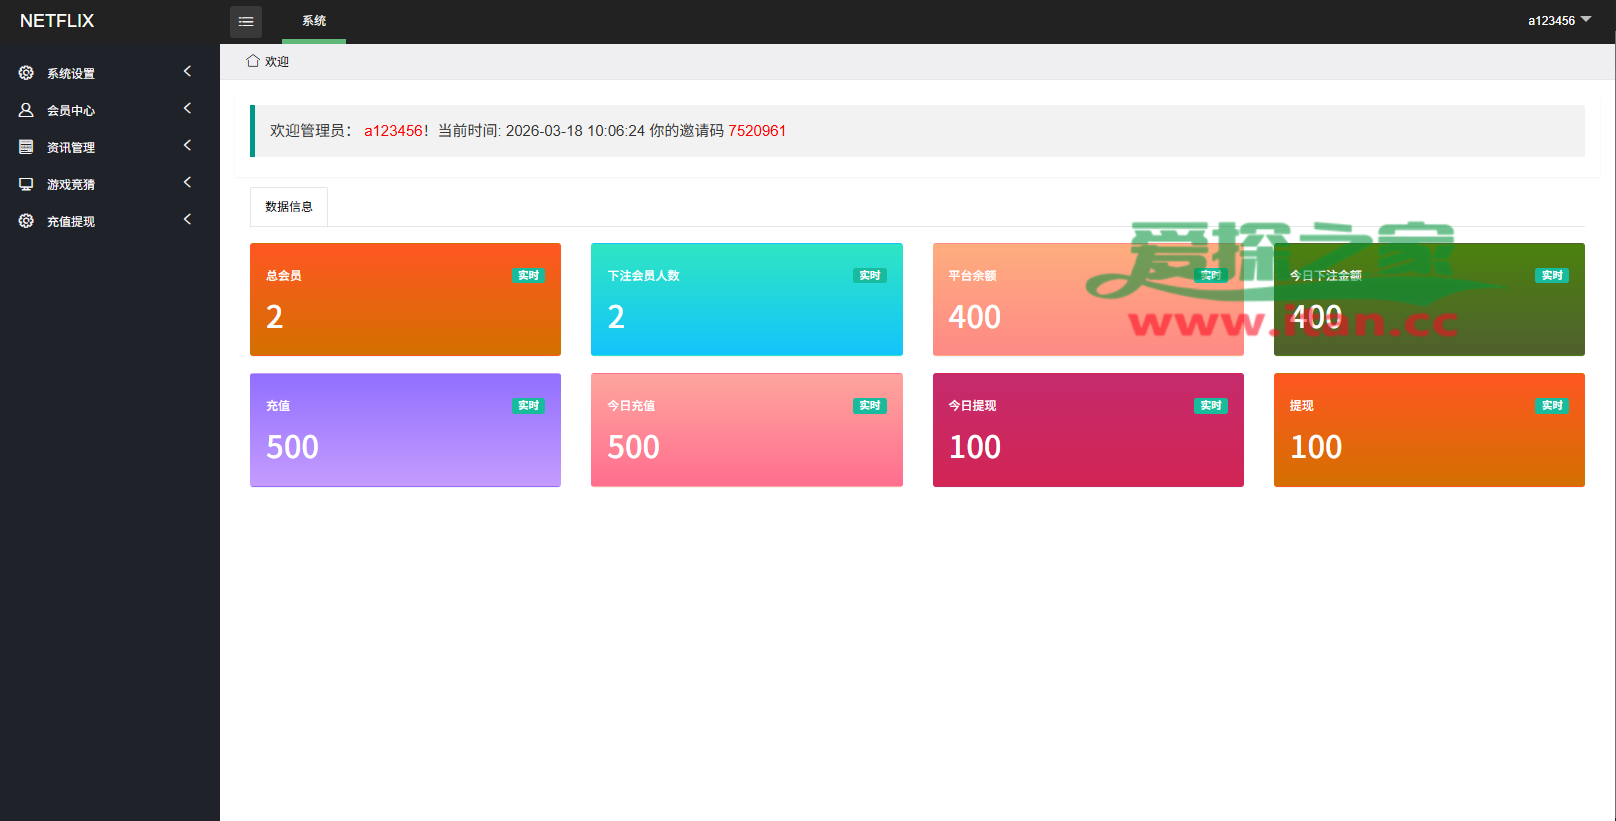Click the home icon in breadcrumb

pos(253,61)
